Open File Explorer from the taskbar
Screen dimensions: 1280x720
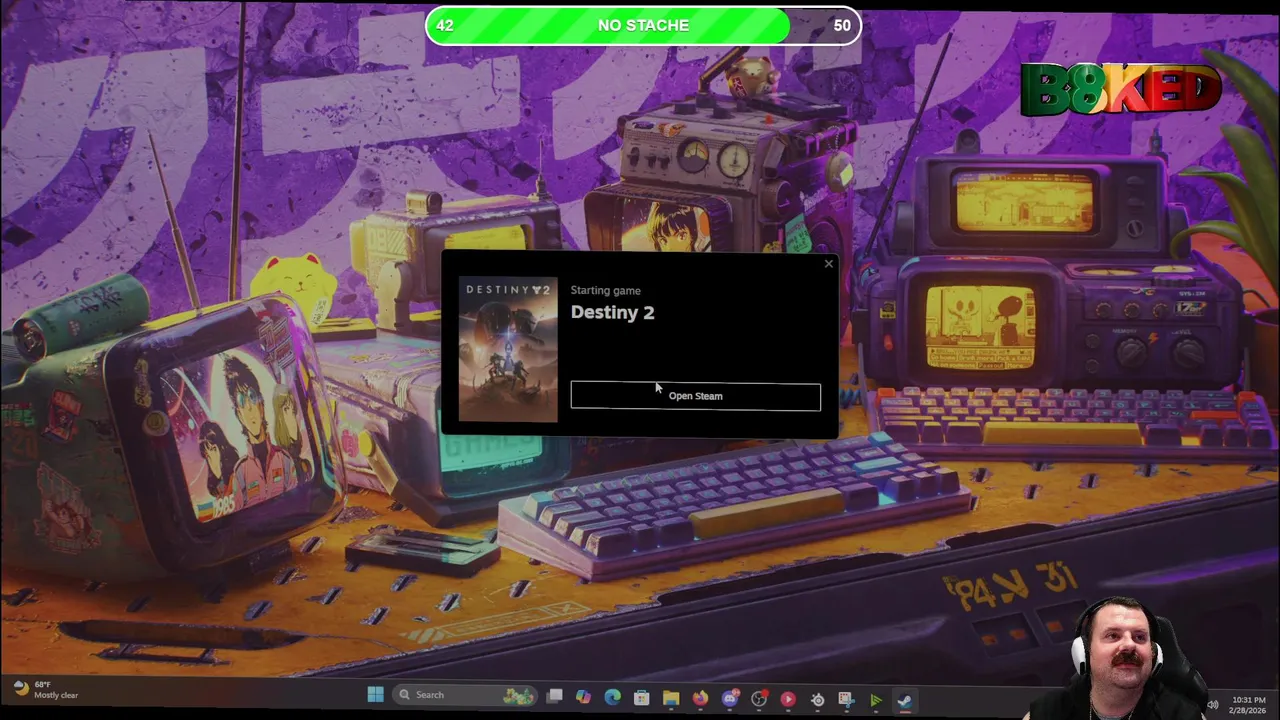pyautogui.click(x=671, y=698)
